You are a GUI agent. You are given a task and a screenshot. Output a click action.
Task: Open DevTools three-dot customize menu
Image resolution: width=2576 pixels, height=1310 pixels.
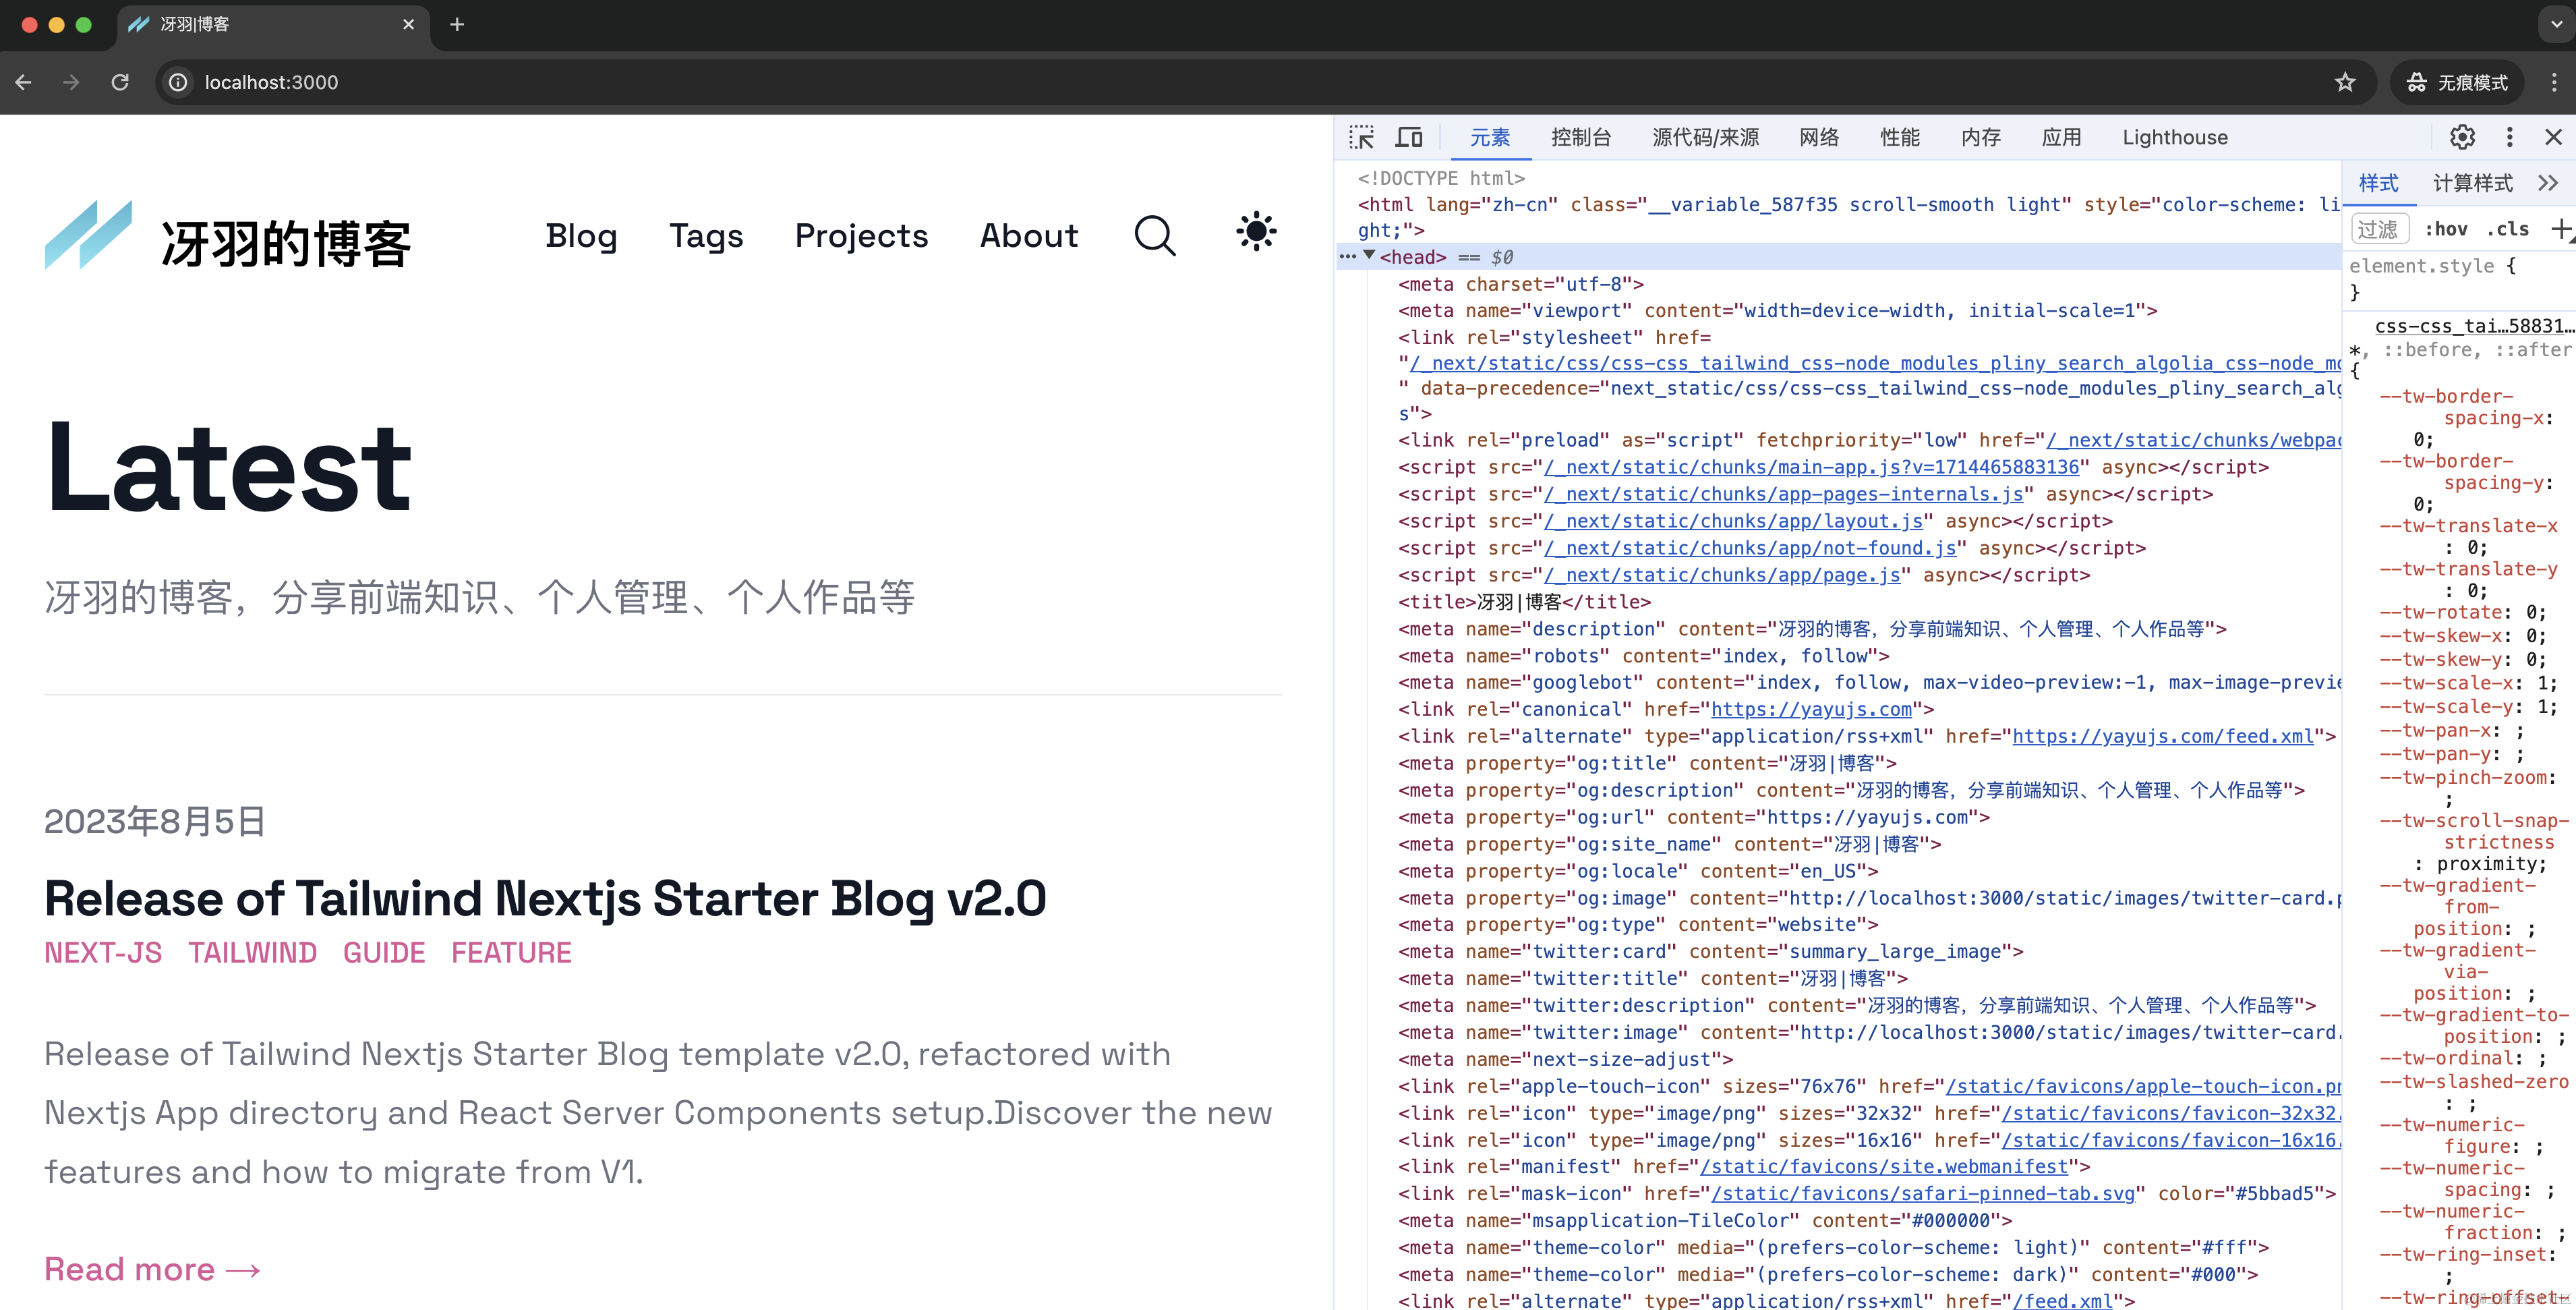(x=2509, y=137)
